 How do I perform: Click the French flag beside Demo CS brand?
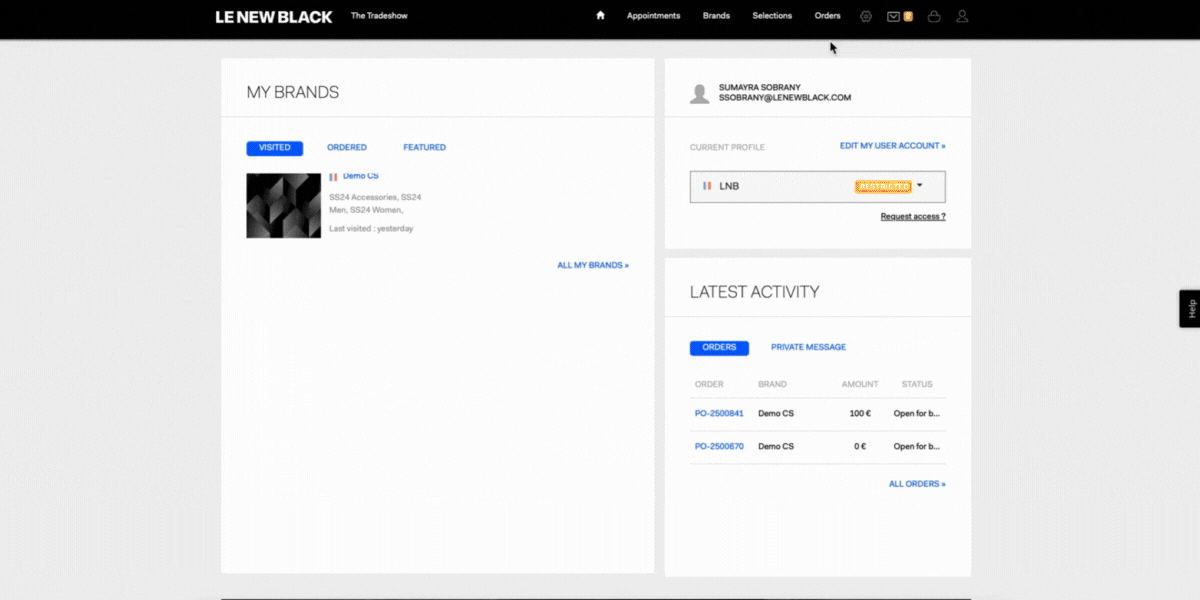click(x=334, y=176)
